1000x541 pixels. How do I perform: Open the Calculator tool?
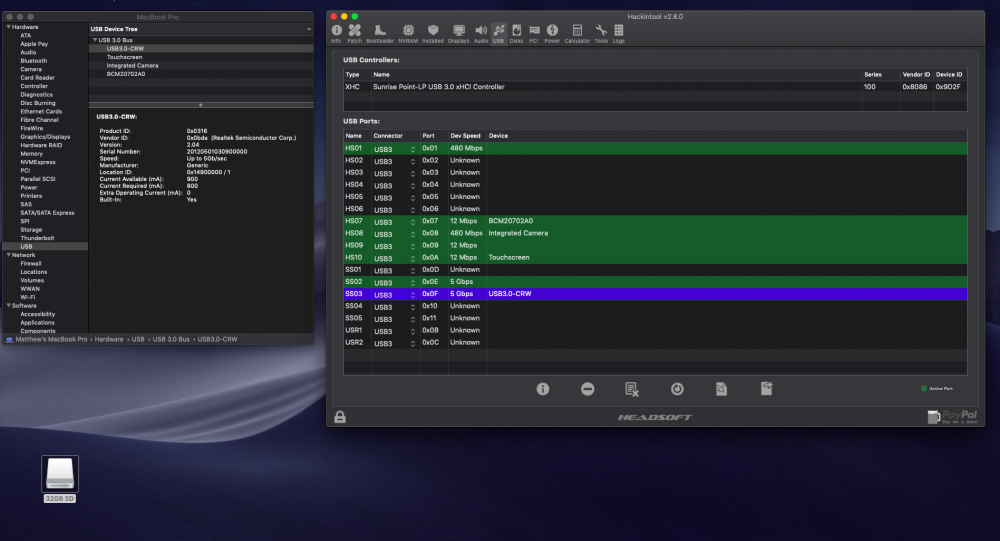[x=577, y=34]
